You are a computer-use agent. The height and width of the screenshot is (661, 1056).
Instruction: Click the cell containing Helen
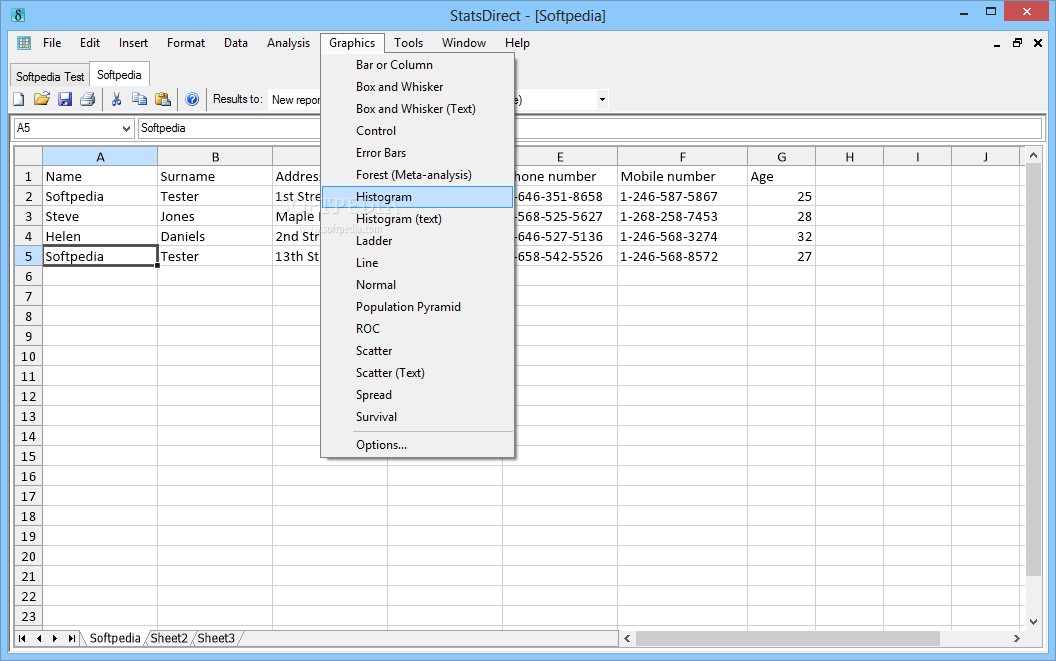(x=100, y=237)
